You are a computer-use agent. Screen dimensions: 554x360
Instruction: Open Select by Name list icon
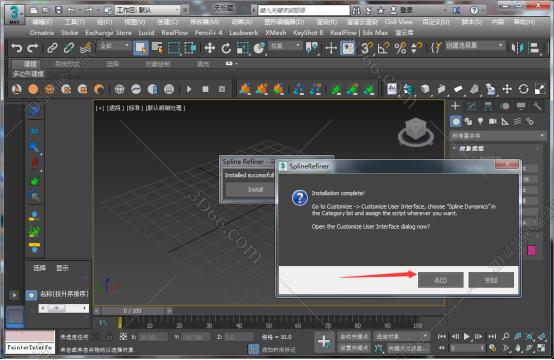[x=157, y=48]
